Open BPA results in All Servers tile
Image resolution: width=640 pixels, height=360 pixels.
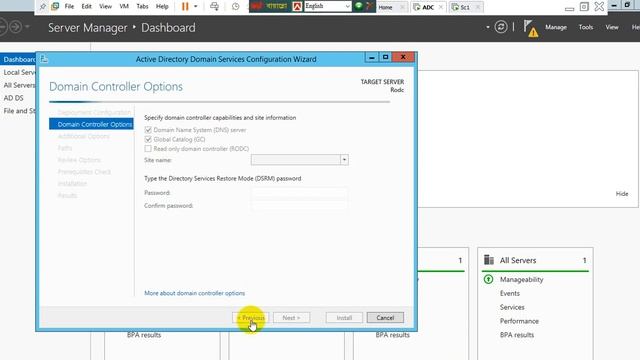(x=517, y=335)
